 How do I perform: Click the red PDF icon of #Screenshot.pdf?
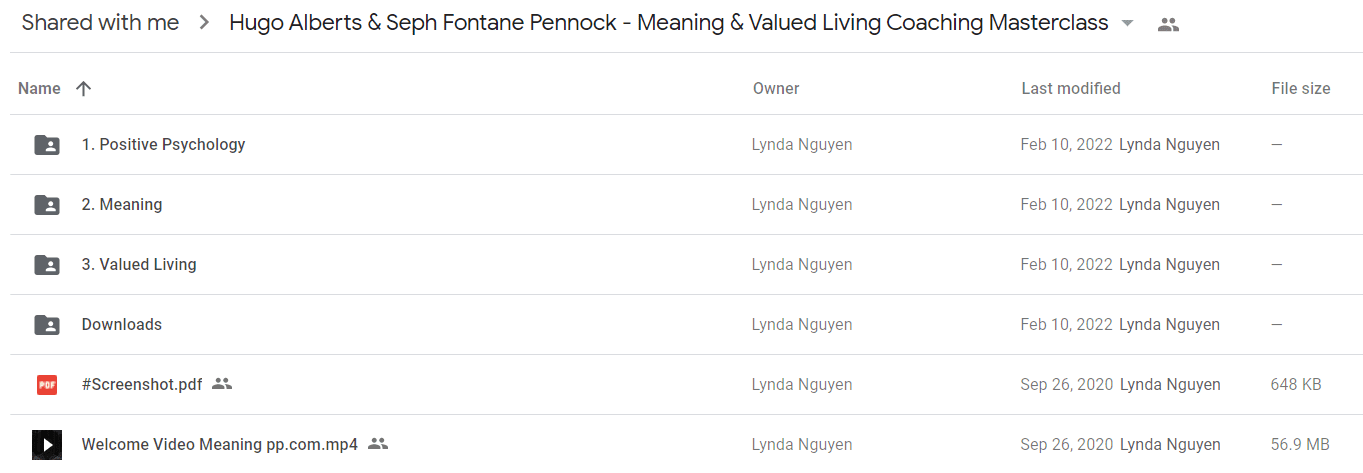[47, 385]
